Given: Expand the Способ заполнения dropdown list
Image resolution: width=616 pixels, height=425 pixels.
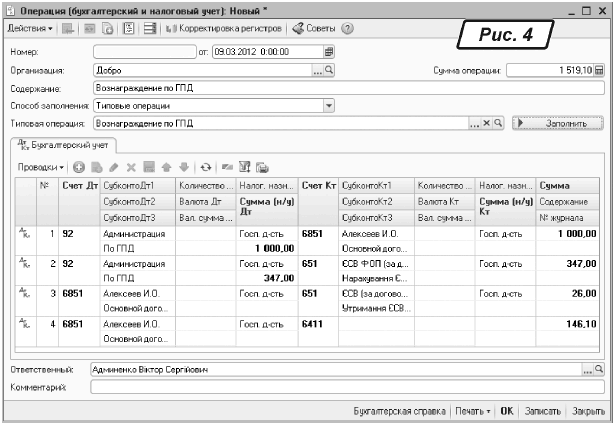Looking at the screenshot, I should [328, 105].
